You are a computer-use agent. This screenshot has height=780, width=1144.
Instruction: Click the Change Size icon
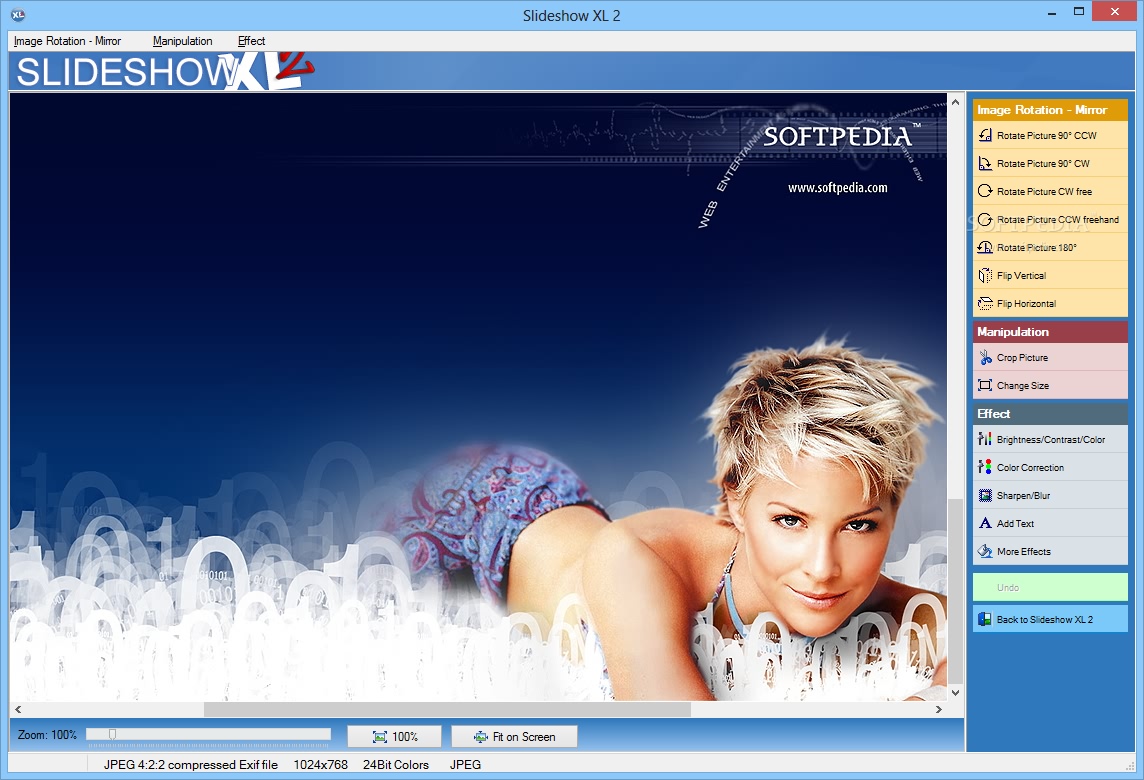pos(985,385)
